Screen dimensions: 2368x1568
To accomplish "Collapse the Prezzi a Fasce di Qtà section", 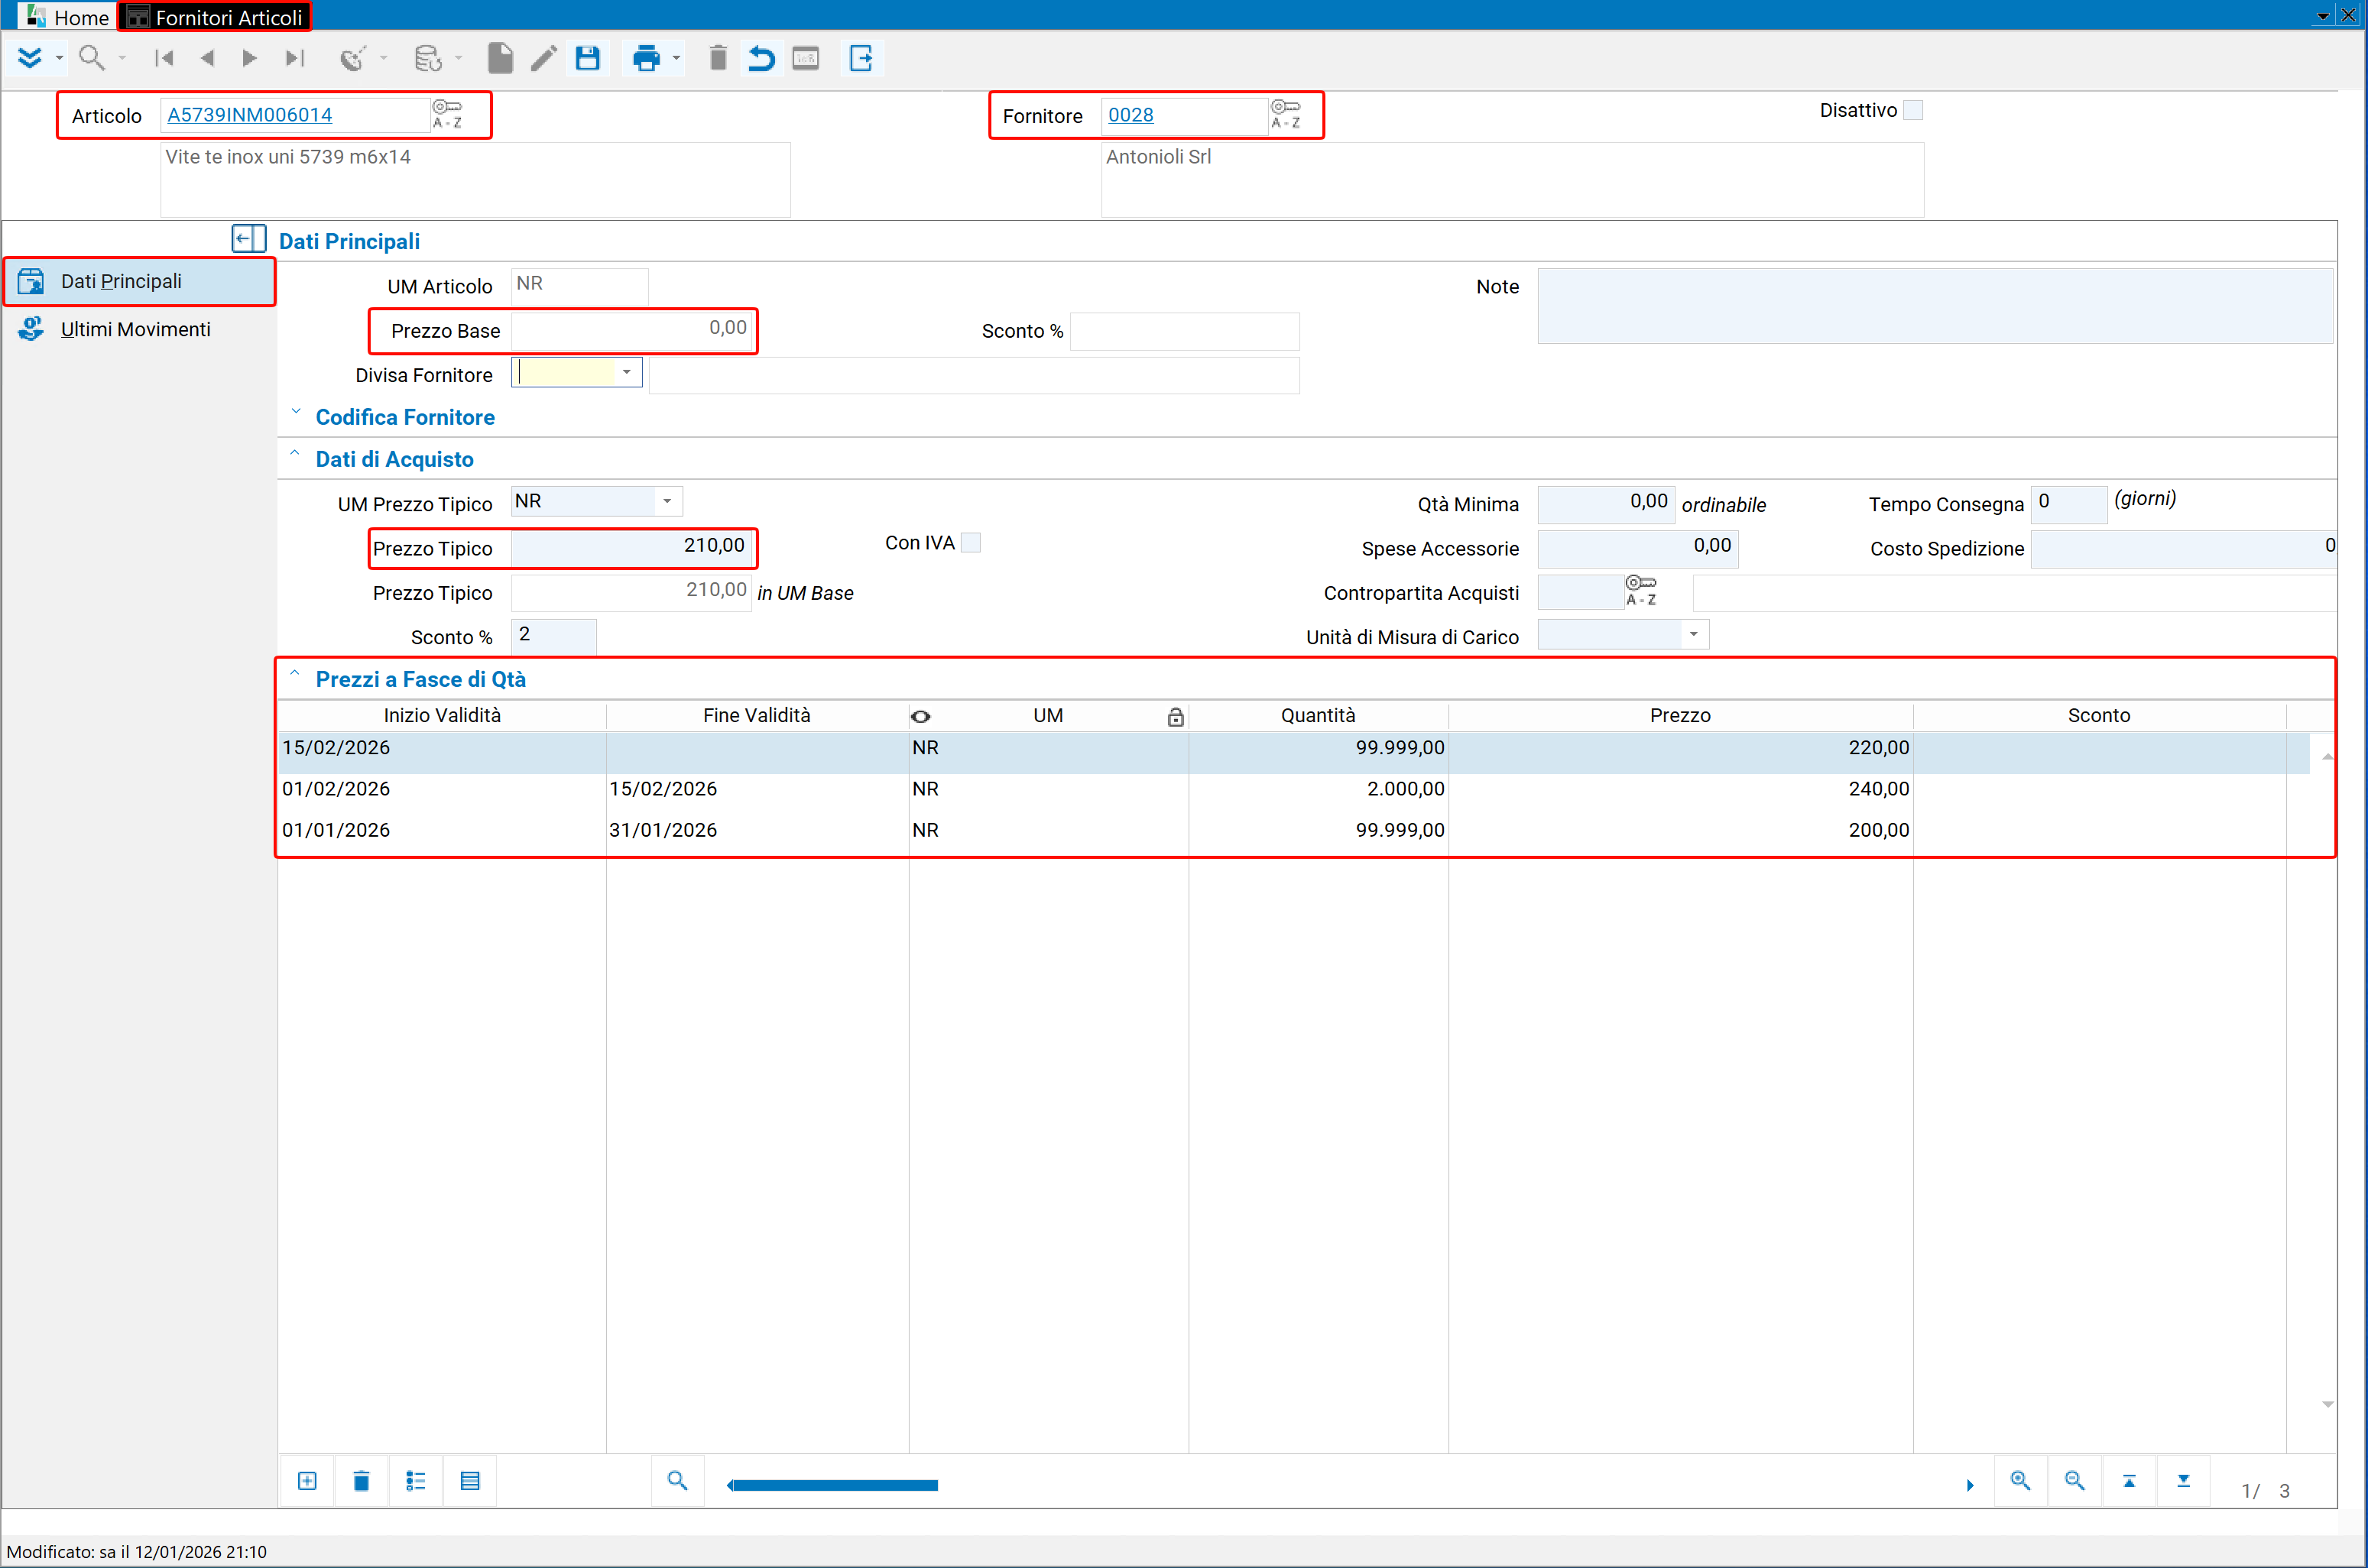I will [295, 674].
